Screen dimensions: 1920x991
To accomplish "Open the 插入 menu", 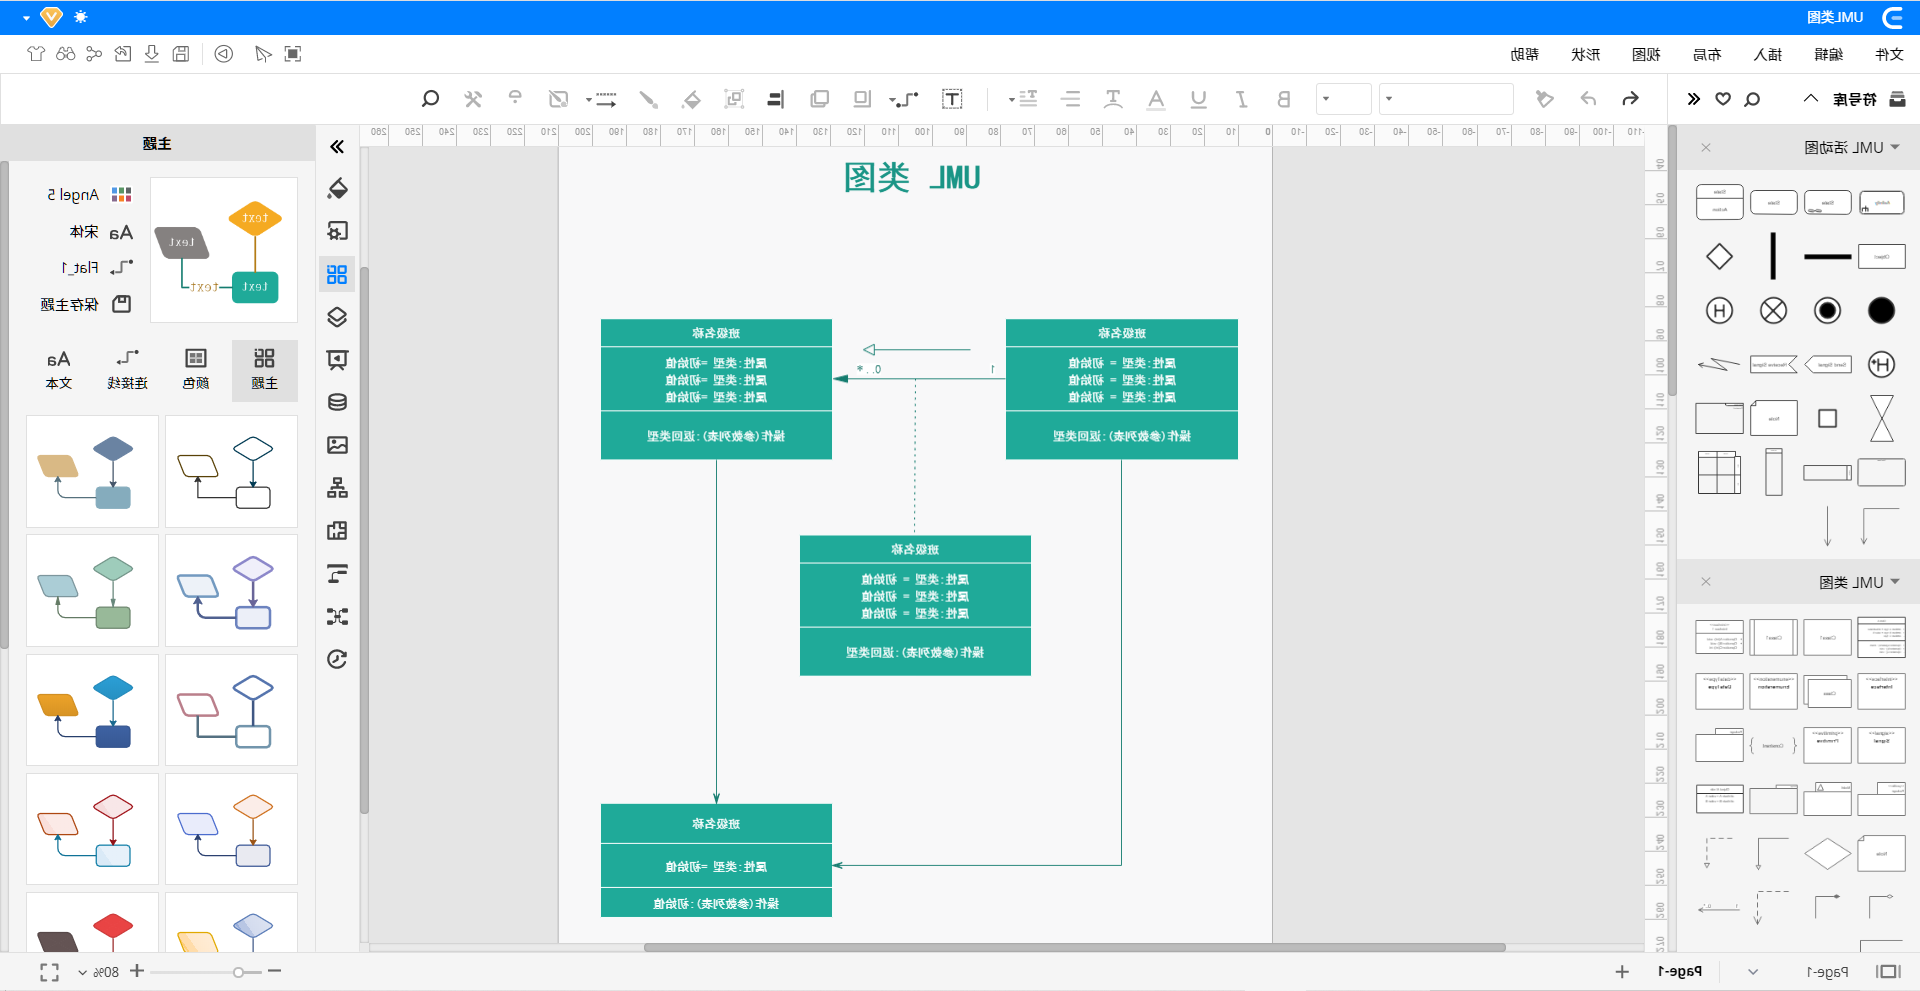I will pos(1767,54).
